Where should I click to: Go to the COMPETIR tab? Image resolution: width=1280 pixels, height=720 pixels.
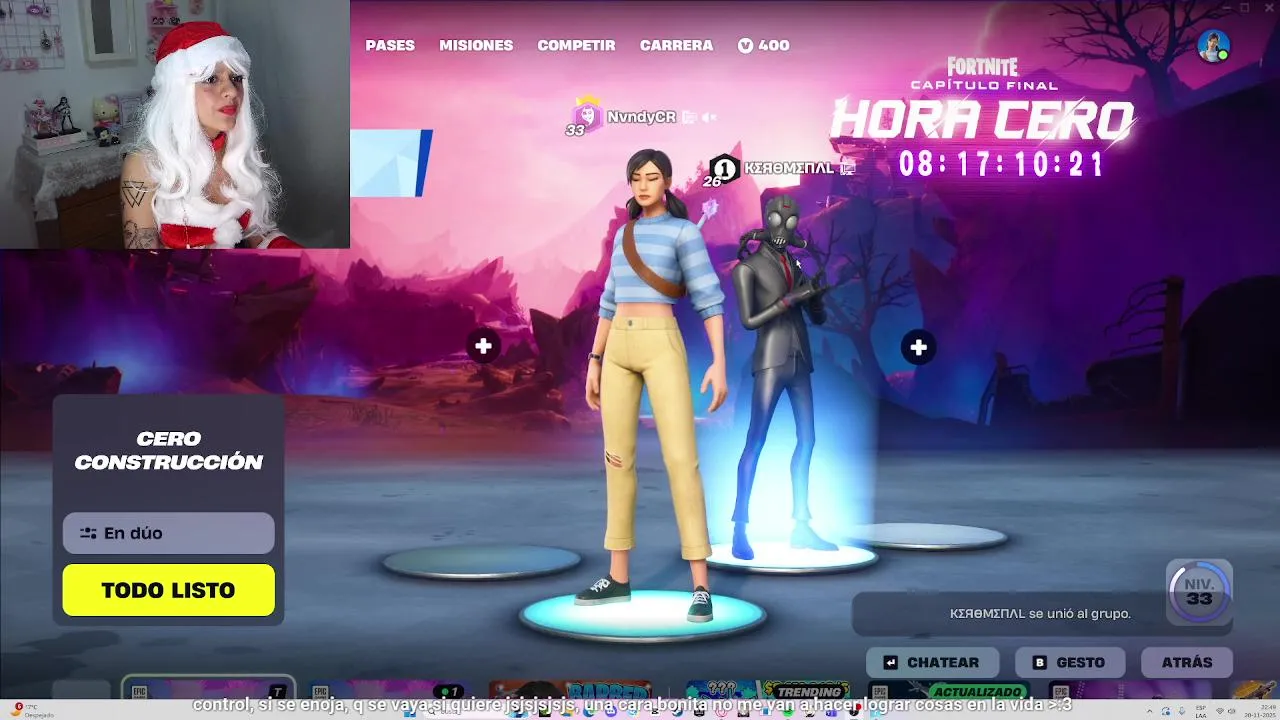576,45
